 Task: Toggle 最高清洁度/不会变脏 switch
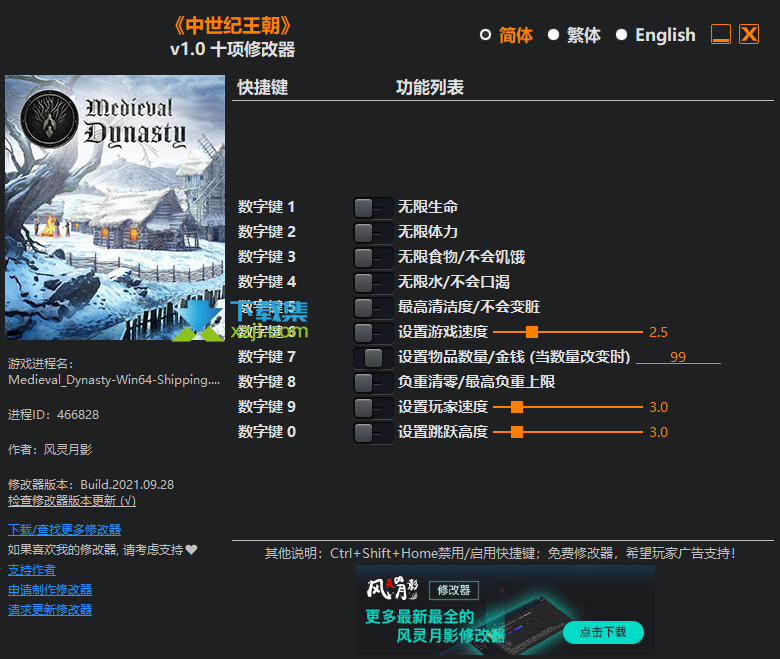click(x=373, y=307)
